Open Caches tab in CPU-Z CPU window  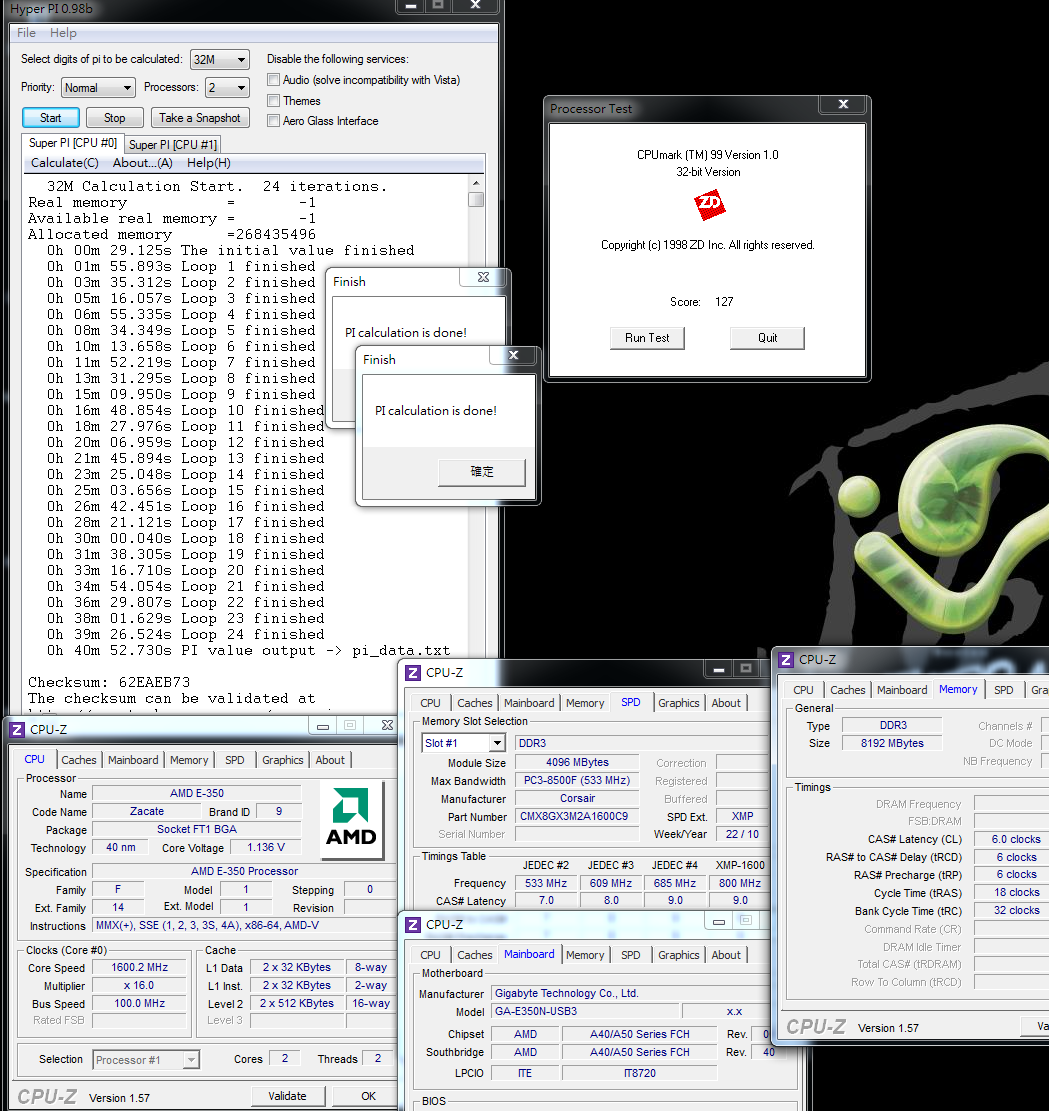79,760
